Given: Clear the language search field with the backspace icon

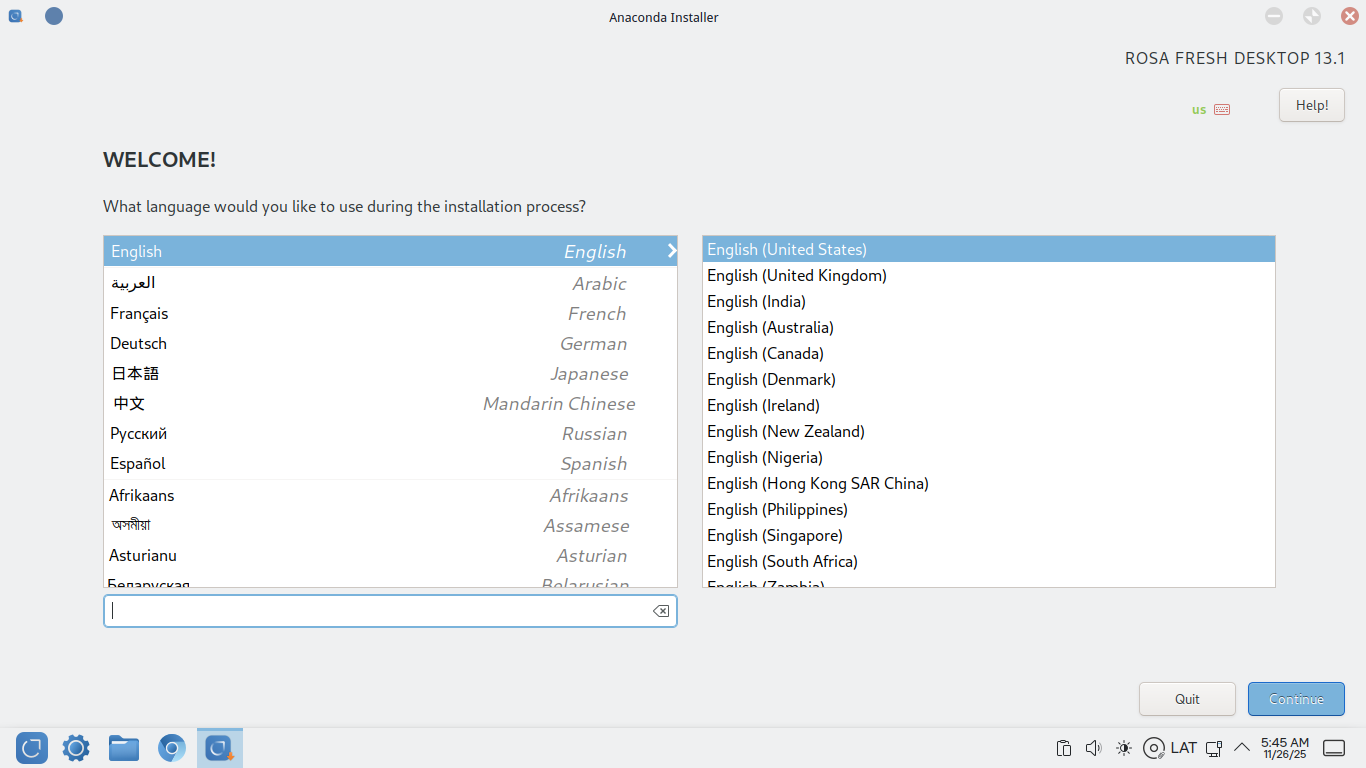Looking at the screenshot, I should tap(661, 611).
